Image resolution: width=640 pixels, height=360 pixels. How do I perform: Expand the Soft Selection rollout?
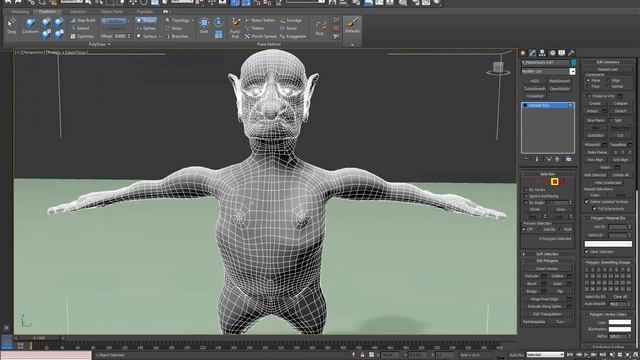coord(547,254)
